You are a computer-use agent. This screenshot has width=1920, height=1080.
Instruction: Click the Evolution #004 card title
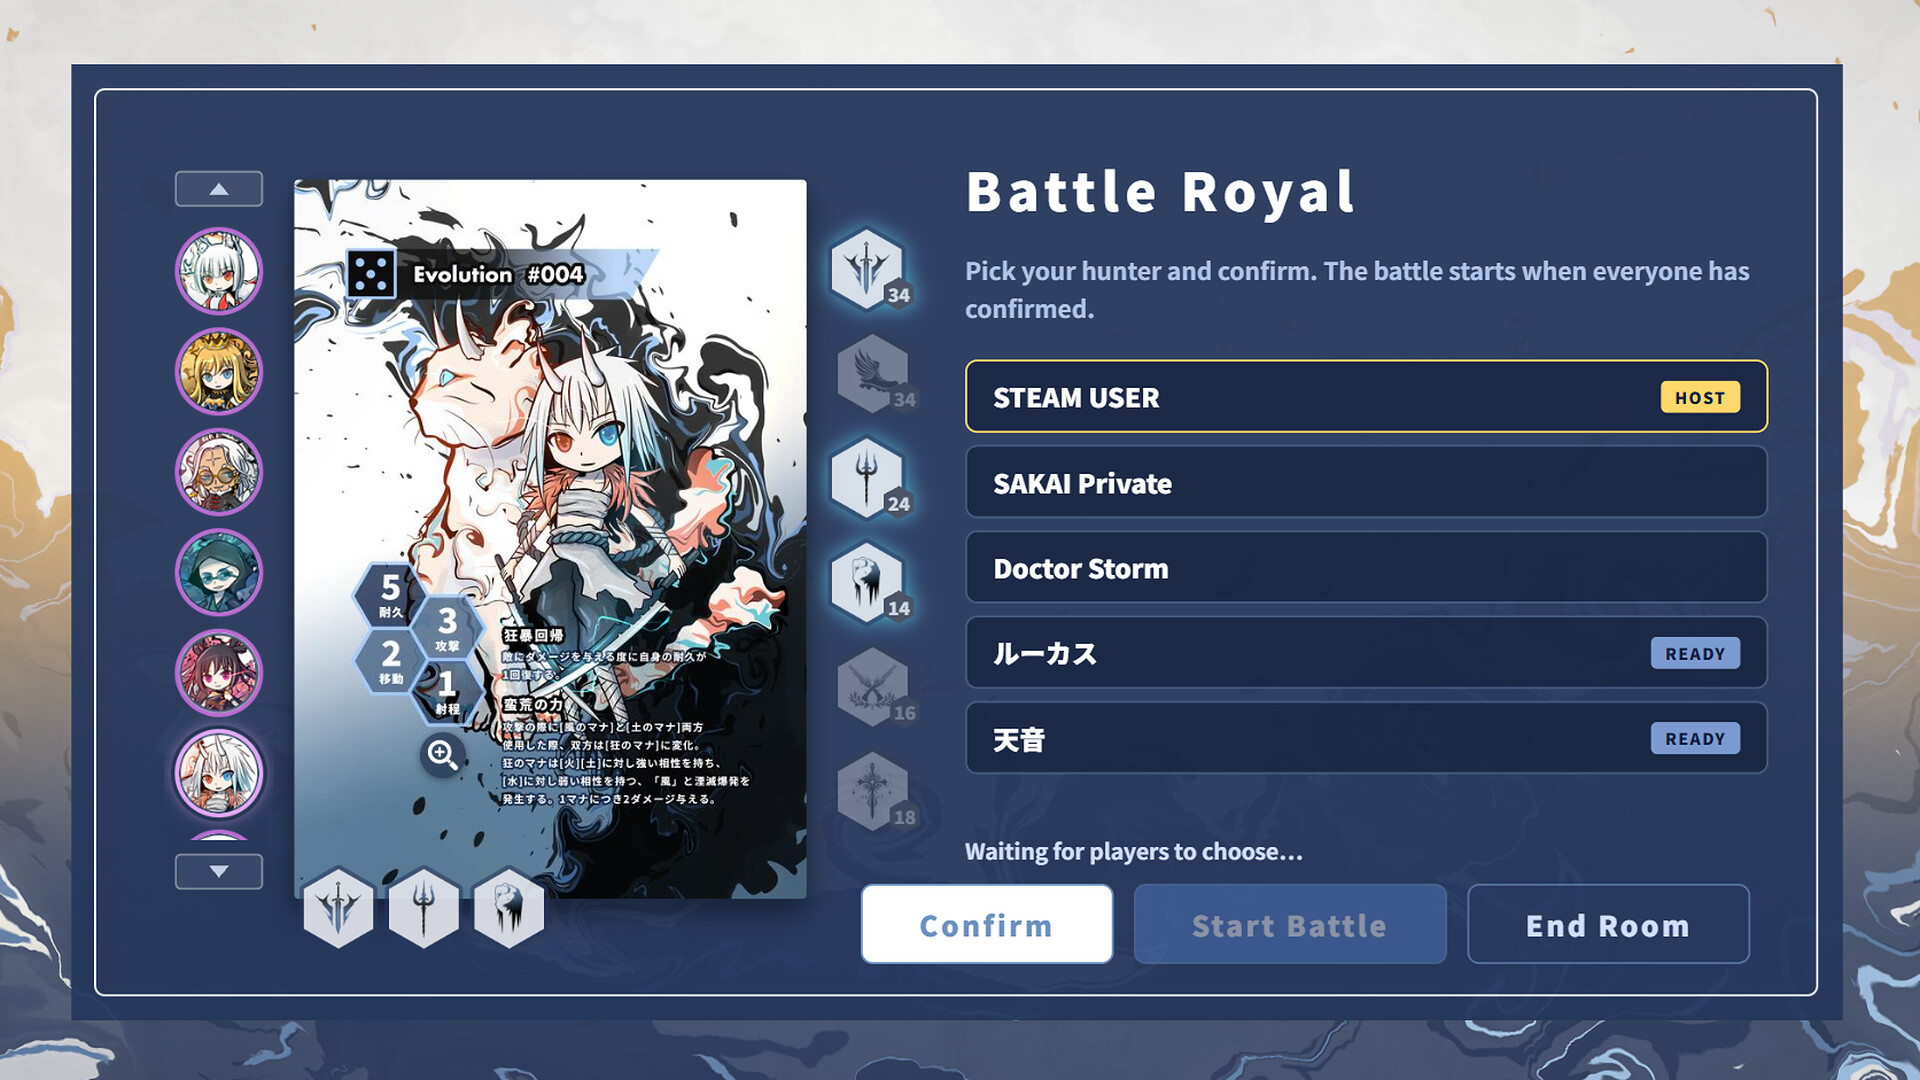(498, 274)
